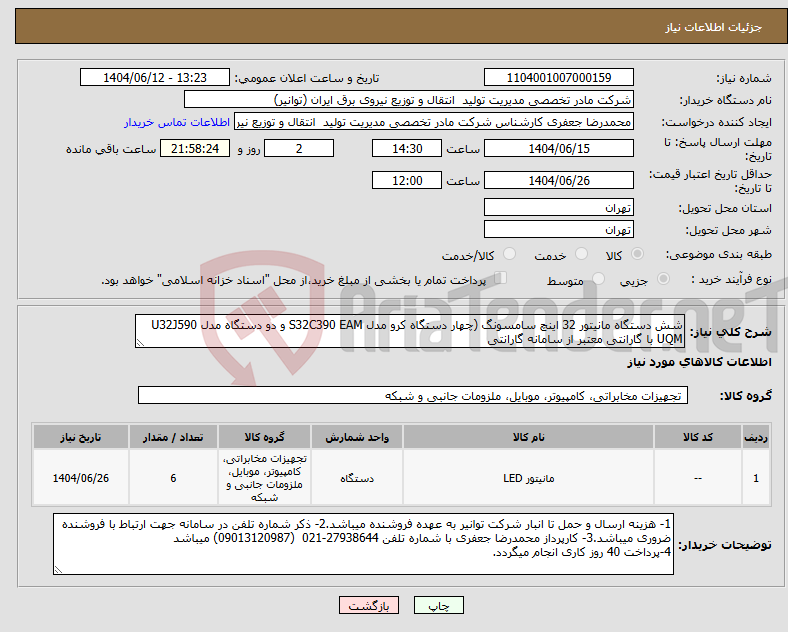This screenshot has height=632, width=788.
Task: Click the گروه کالا table column header
Action: tap(264, 437)
